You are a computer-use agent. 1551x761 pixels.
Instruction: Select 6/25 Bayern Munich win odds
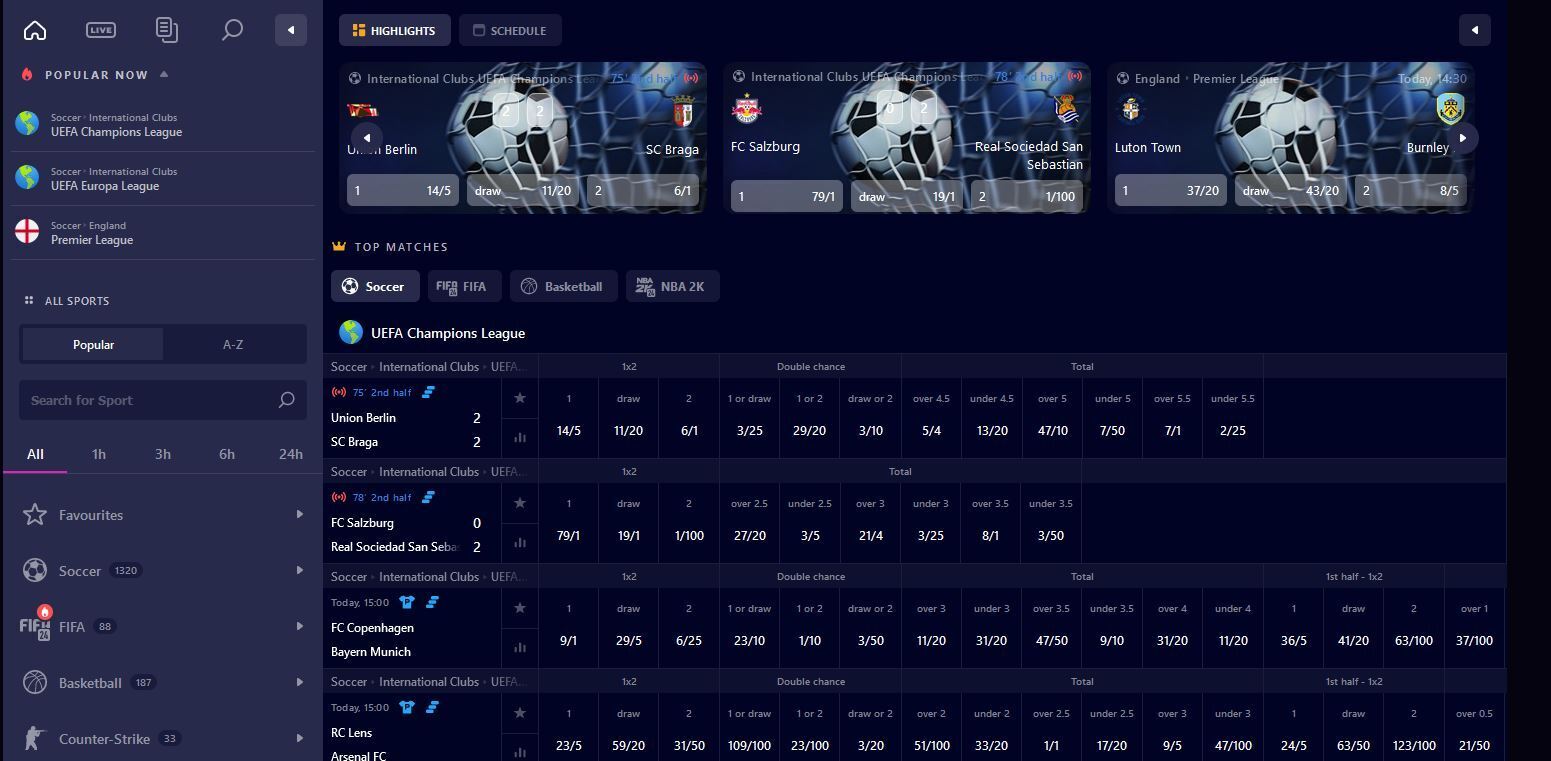point(689,628)
